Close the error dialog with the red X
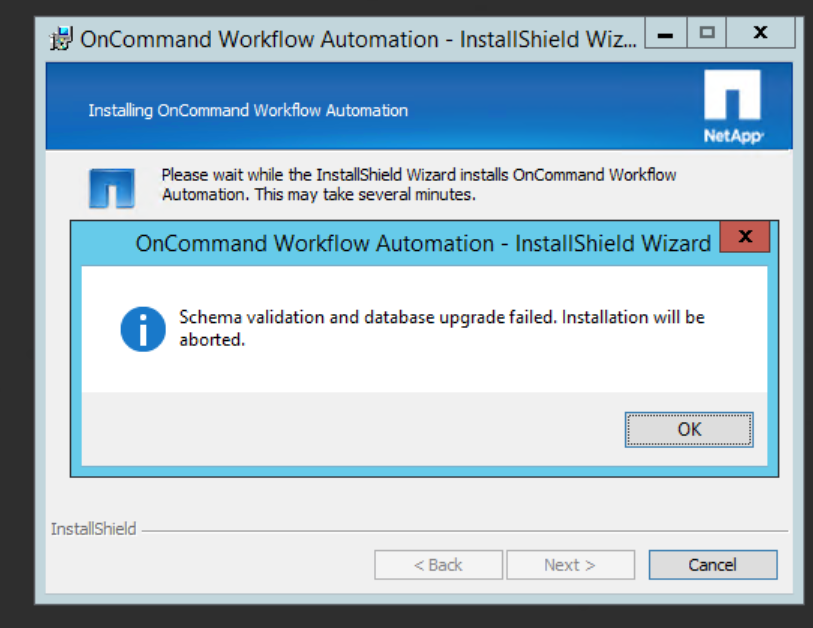This screenshot has width=813, height=628. tap(744, 238)
